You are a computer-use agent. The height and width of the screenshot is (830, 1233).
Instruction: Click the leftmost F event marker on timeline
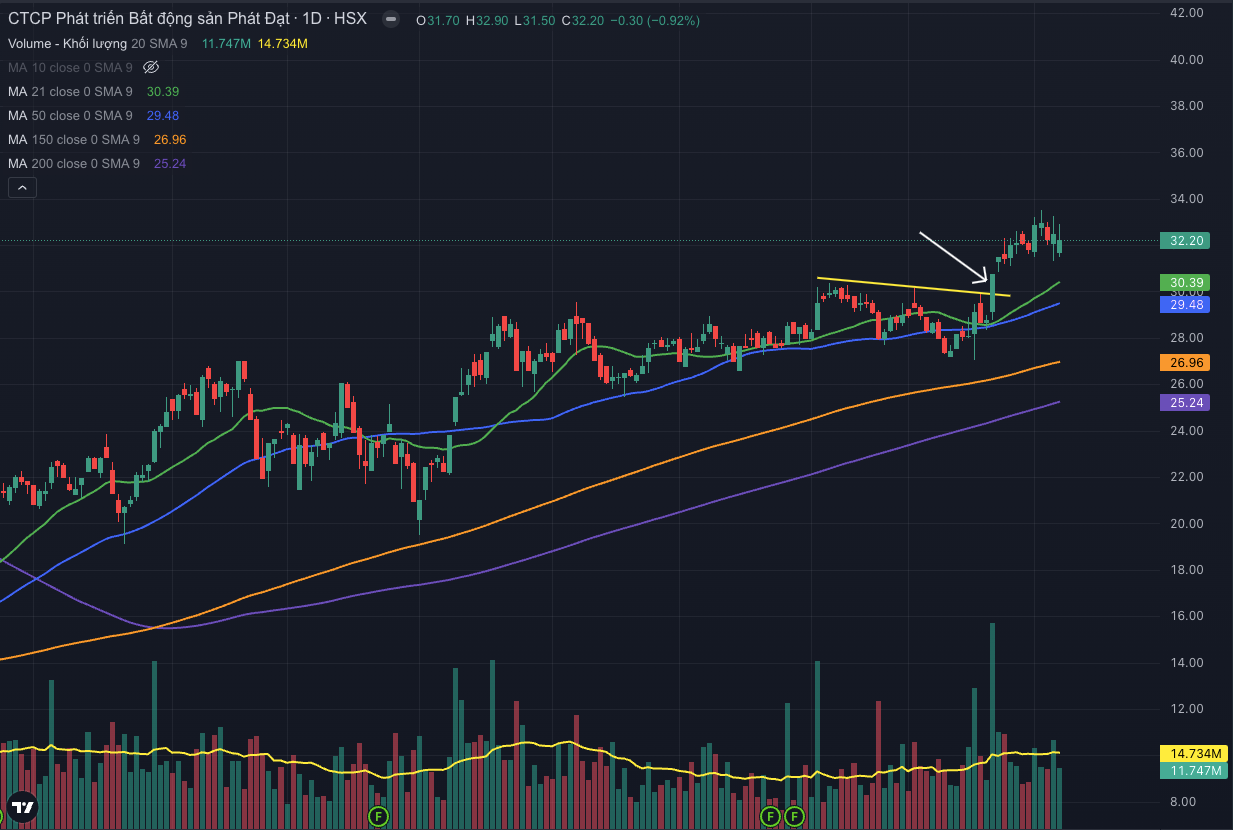tap(378, 816)
